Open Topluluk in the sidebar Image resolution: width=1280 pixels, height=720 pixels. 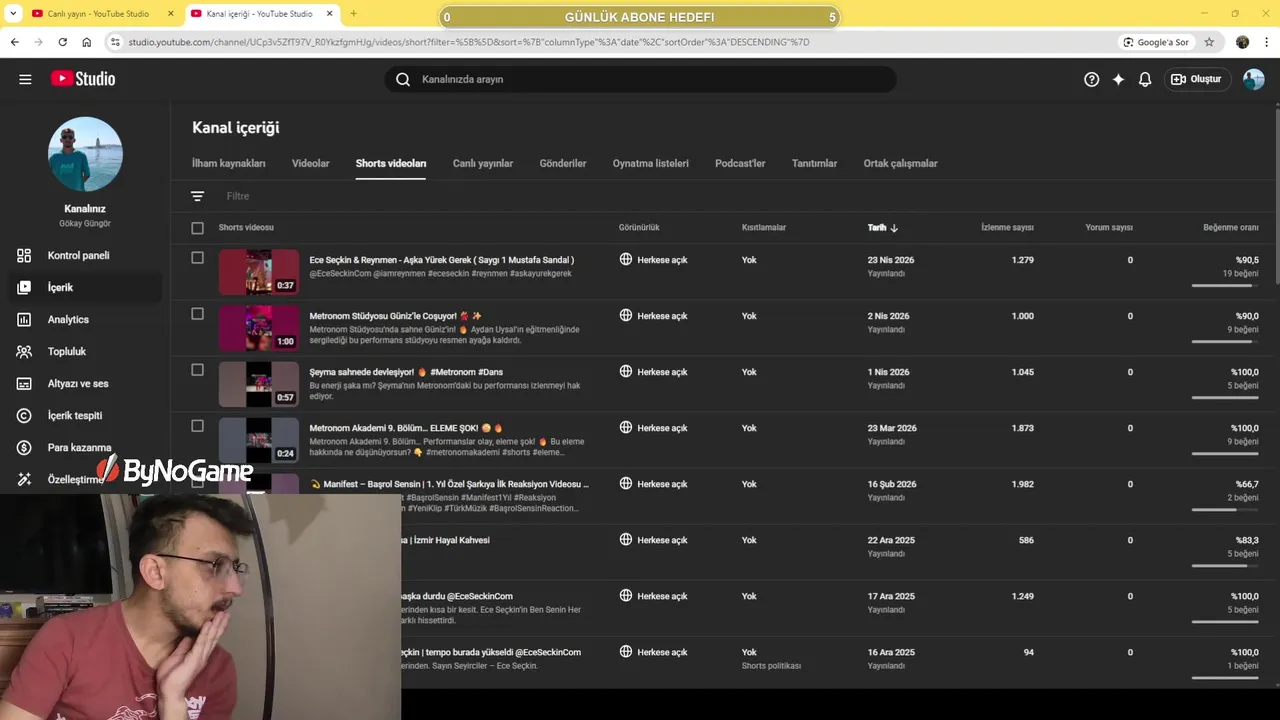click(85, 351)
